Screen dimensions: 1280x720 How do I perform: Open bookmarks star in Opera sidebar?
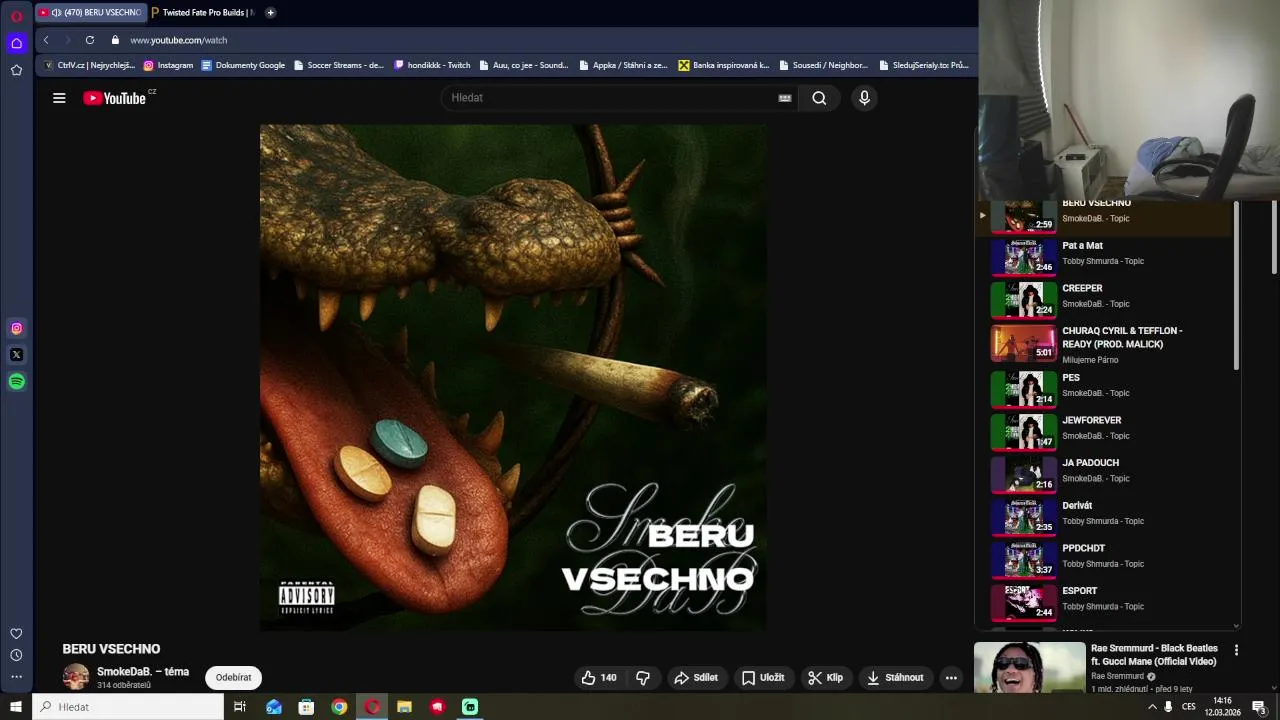pyautogui.click(x=16, y=70)
